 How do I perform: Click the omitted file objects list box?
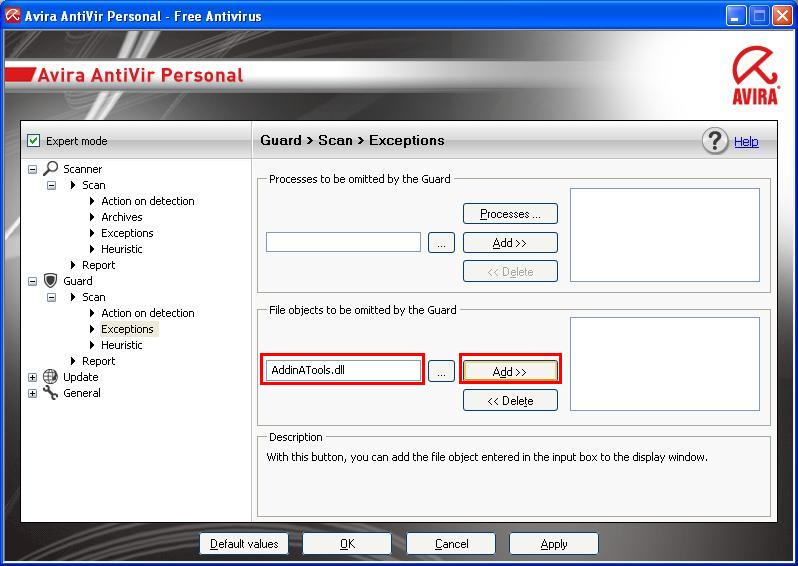point(665,364)
